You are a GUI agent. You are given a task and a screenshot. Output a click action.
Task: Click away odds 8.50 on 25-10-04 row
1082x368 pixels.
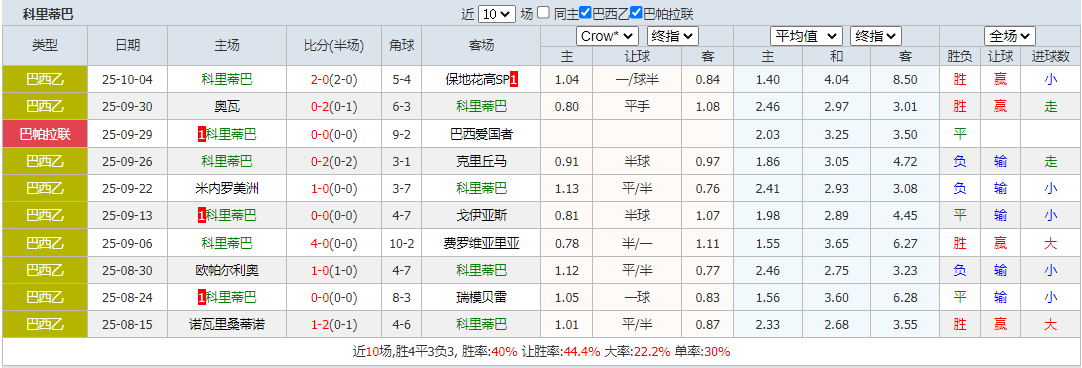pos(905,79)
